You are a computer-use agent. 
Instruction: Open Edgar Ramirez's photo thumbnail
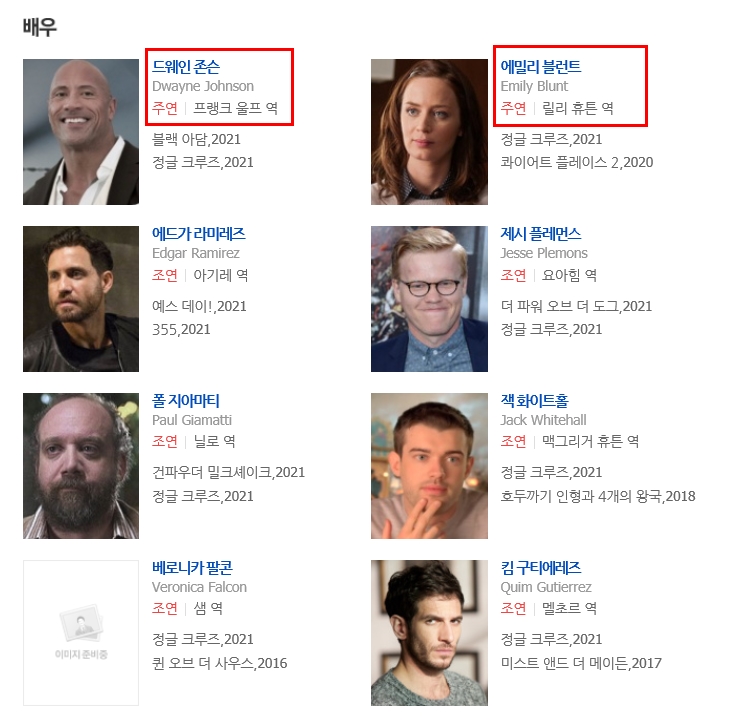tap(81, 299)
